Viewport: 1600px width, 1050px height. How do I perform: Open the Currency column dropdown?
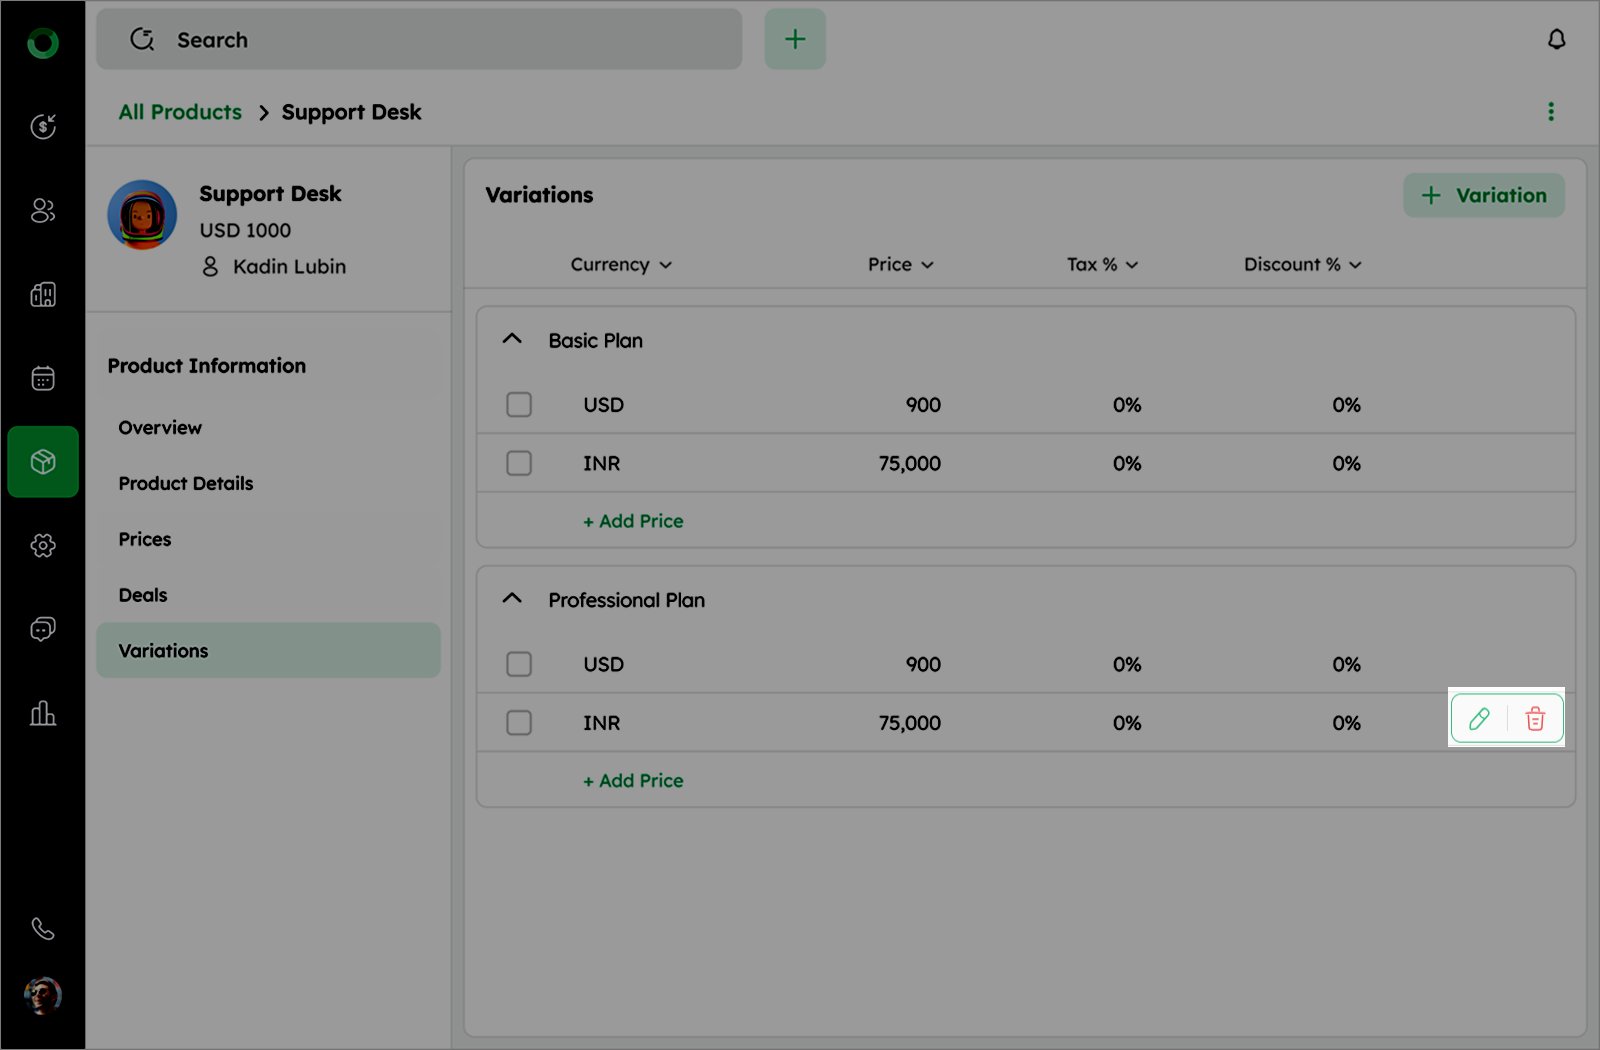621,265
